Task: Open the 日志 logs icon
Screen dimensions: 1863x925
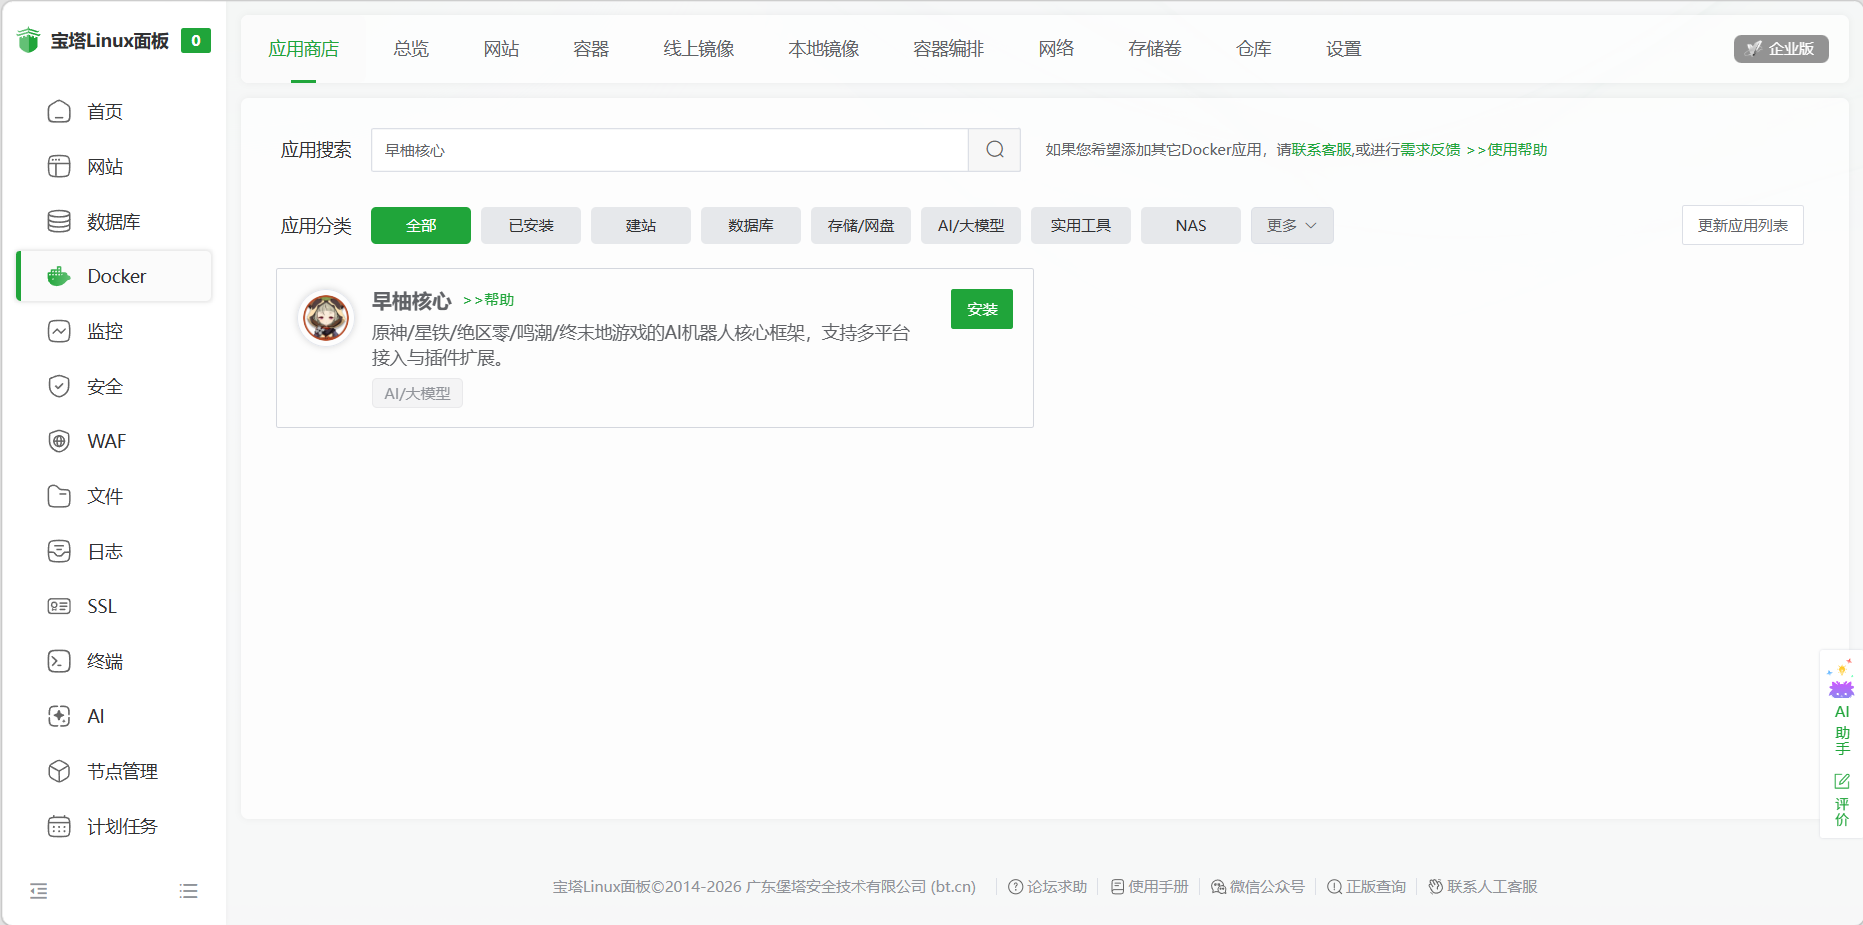Action: pyautogui.click(x=59, y=551)
